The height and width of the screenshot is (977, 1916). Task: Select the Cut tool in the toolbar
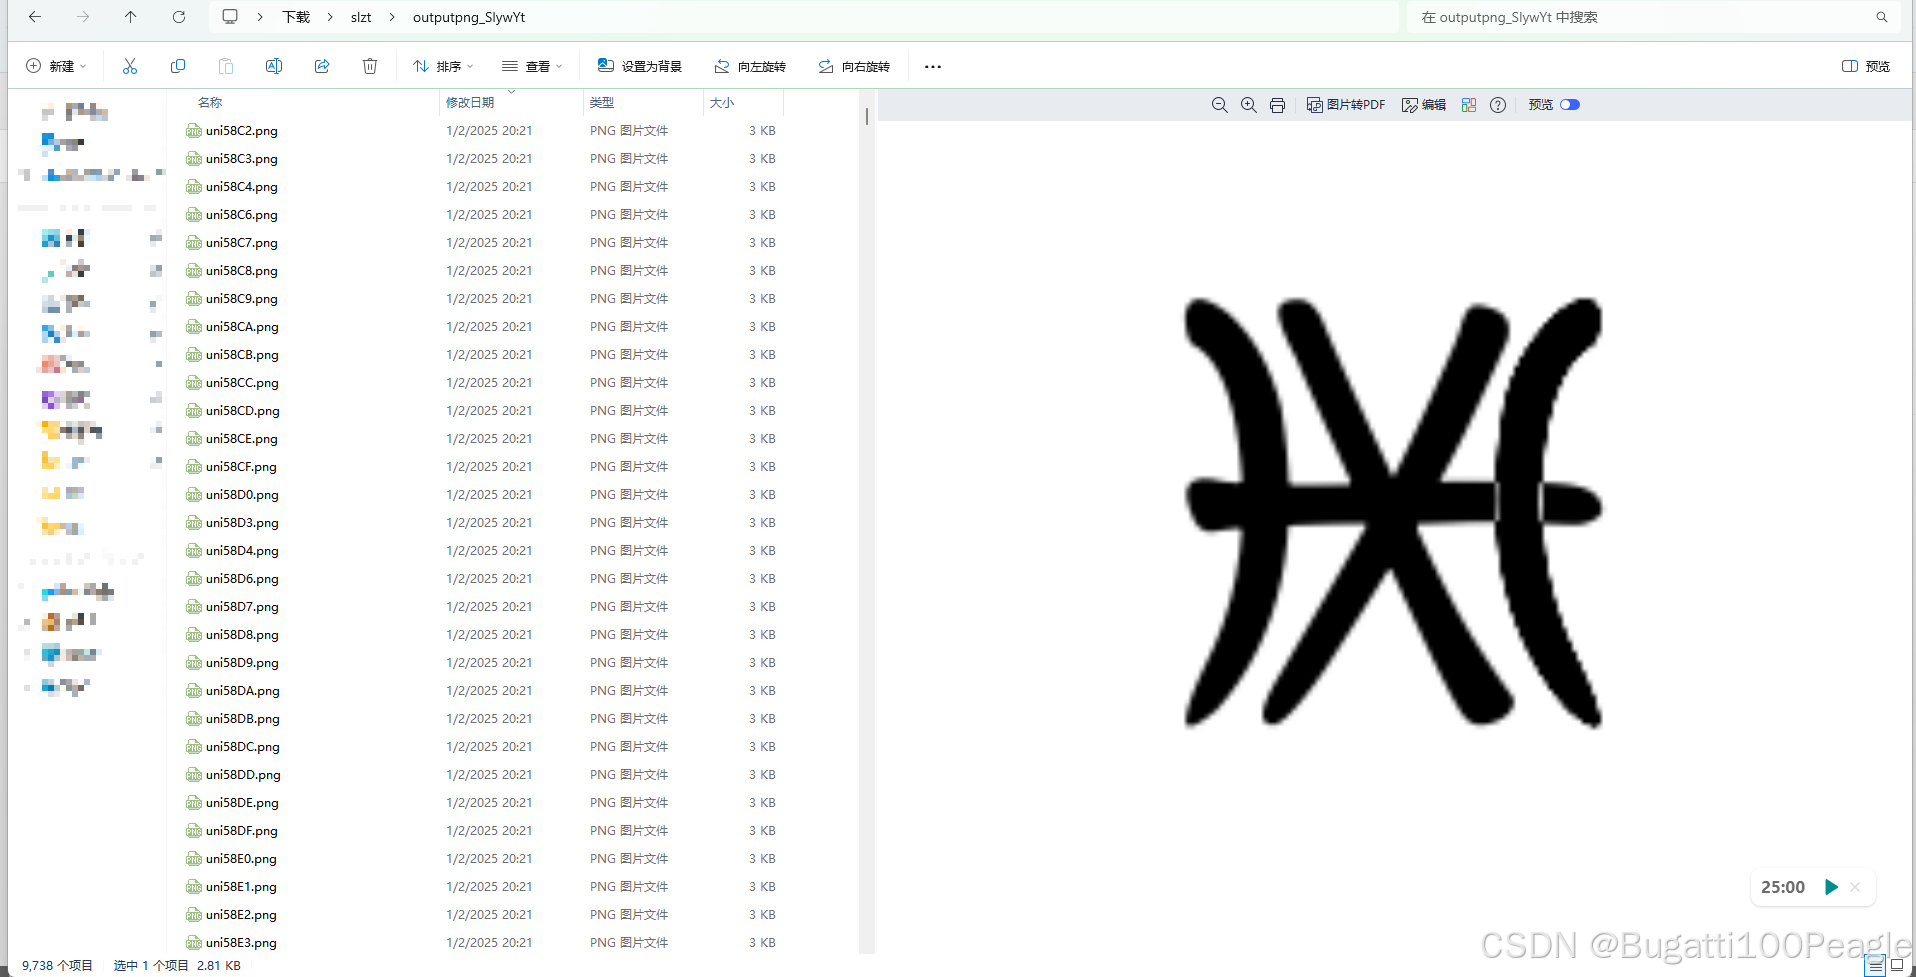coord(129,66)
